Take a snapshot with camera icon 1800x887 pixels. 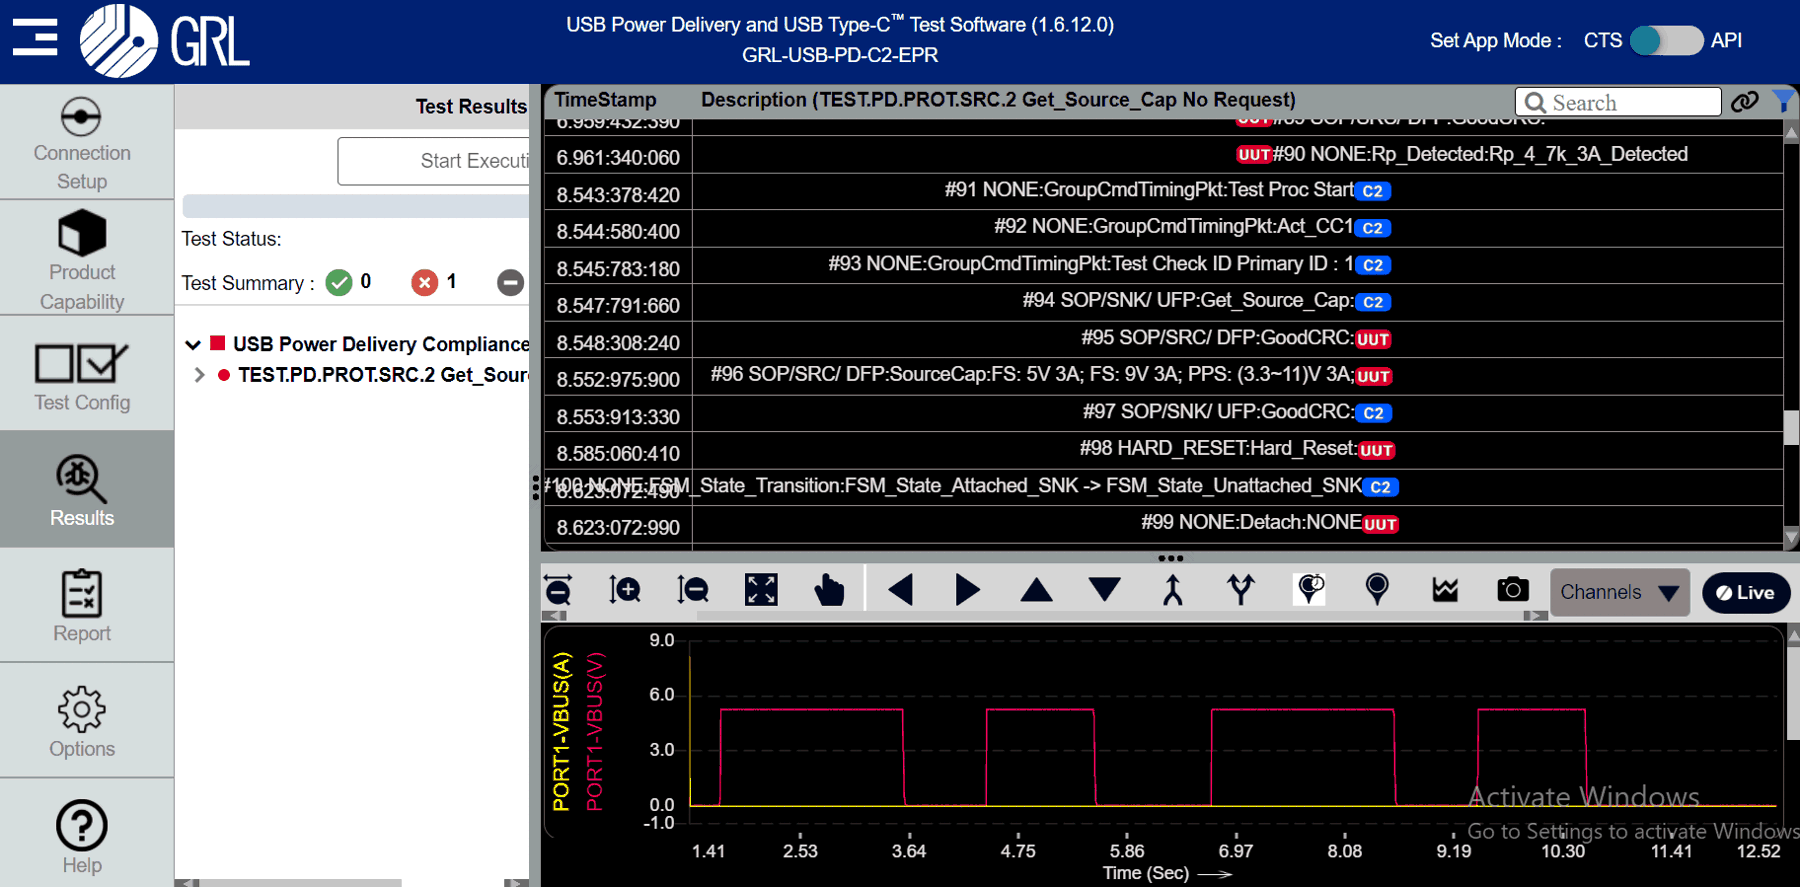1513,589
